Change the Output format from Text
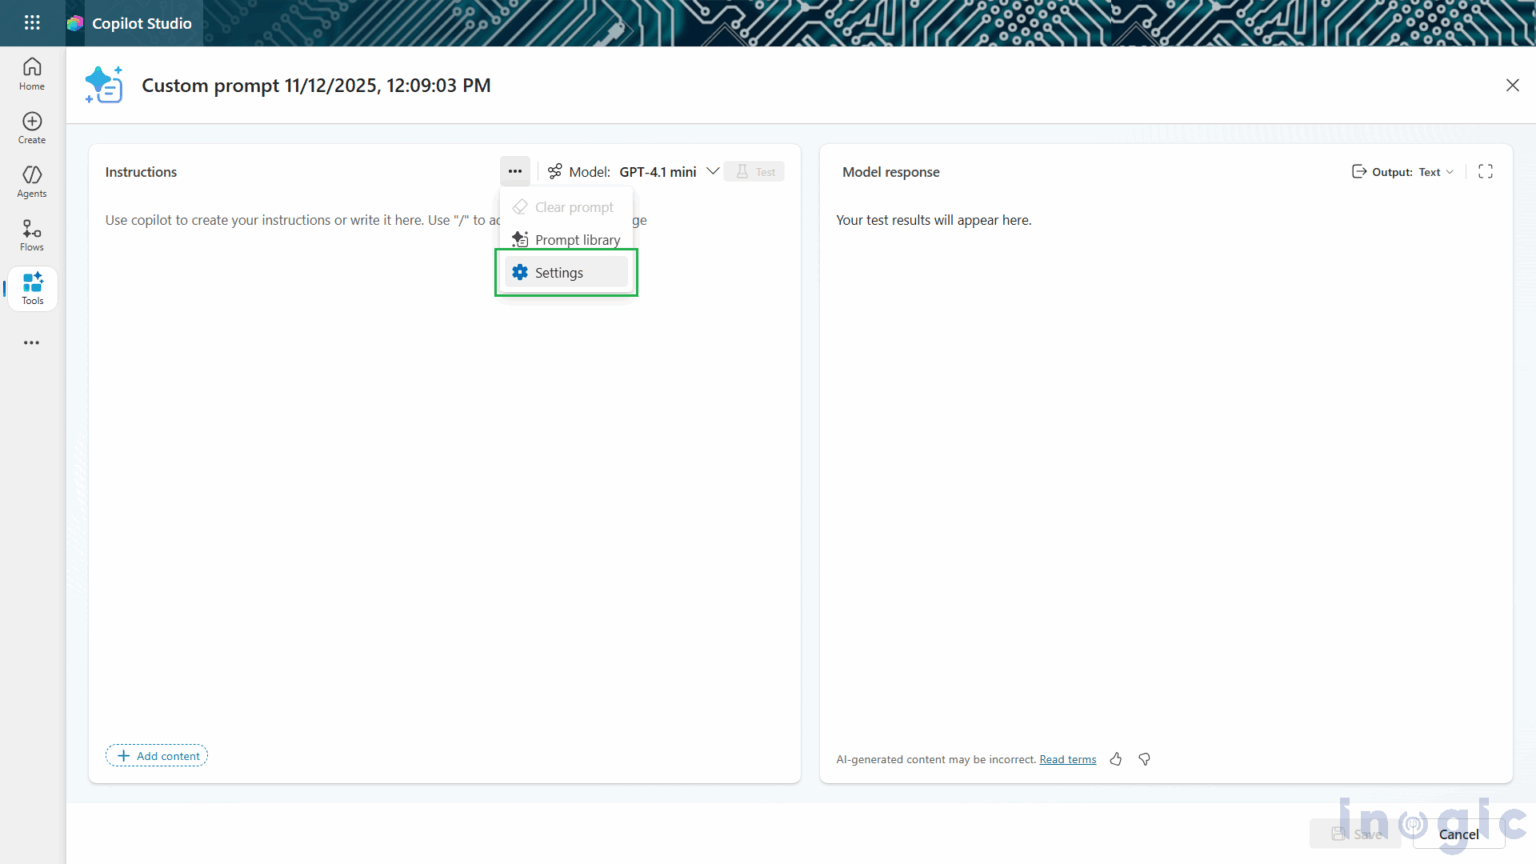 click(1436, 172)
